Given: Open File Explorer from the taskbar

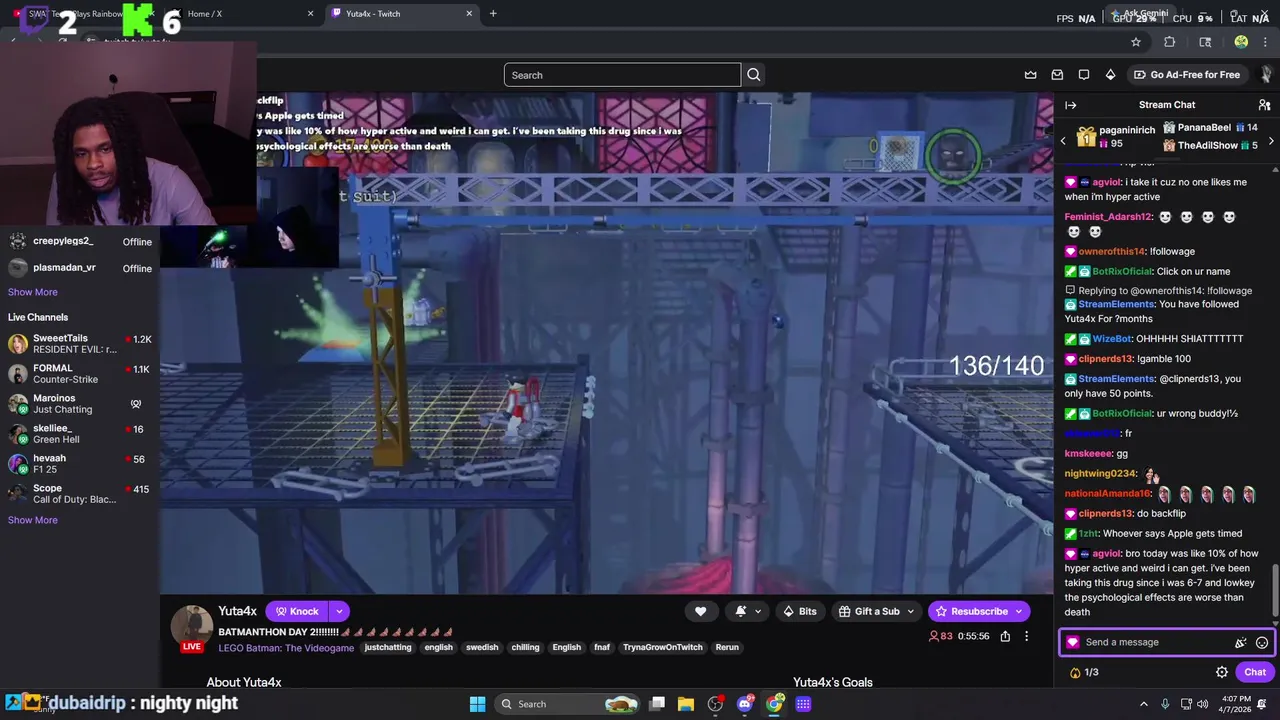Looking at the screenshot, I should click(686, 704).
